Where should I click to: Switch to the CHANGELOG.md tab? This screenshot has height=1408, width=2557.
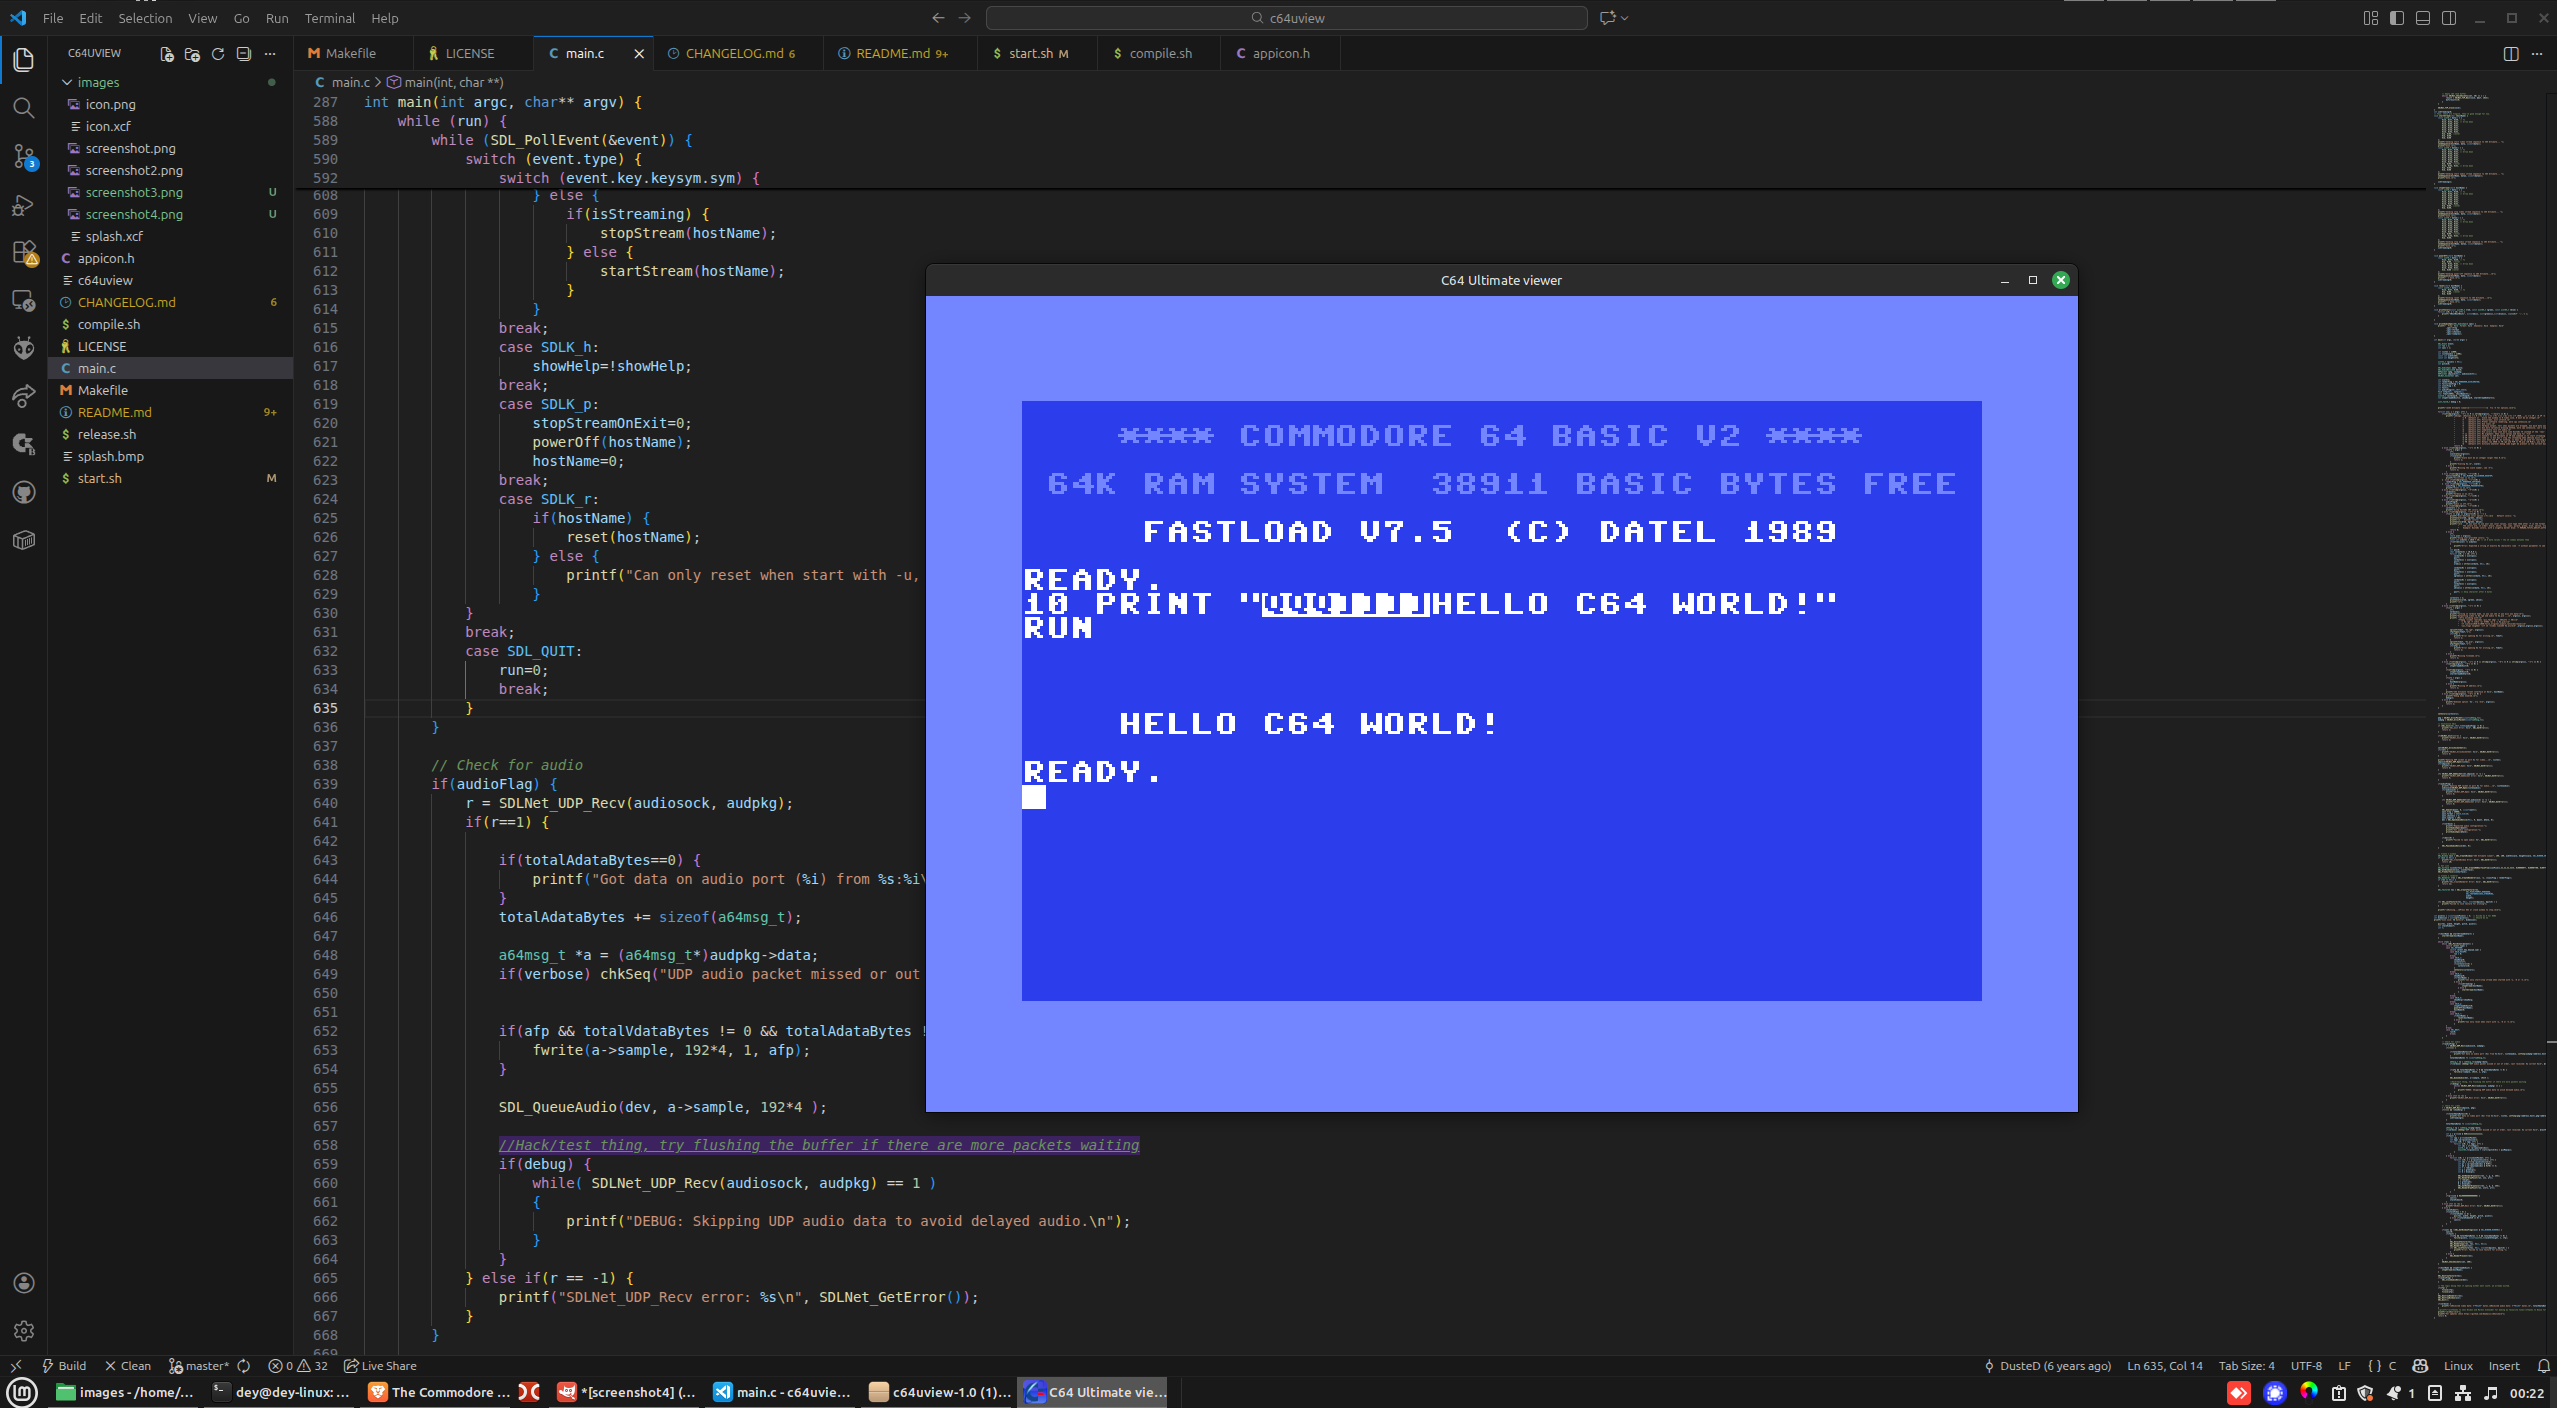click(734, 54)
